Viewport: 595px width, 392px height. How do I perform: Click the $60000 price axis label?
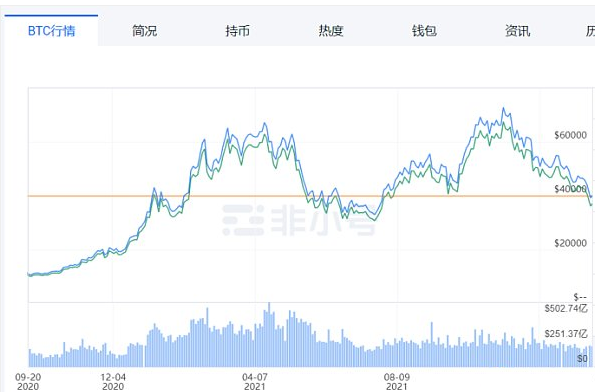[x=570, y=135]
